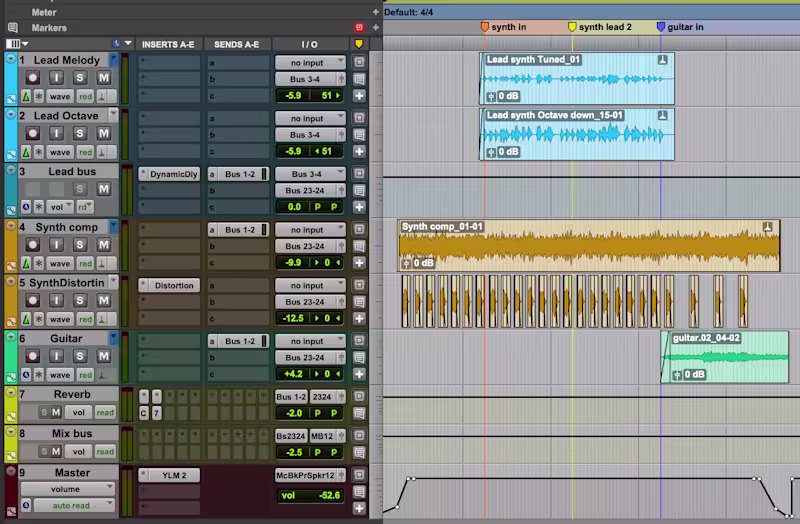Click the I / O column header
800x524 pixels.
(x=310, y=44)
